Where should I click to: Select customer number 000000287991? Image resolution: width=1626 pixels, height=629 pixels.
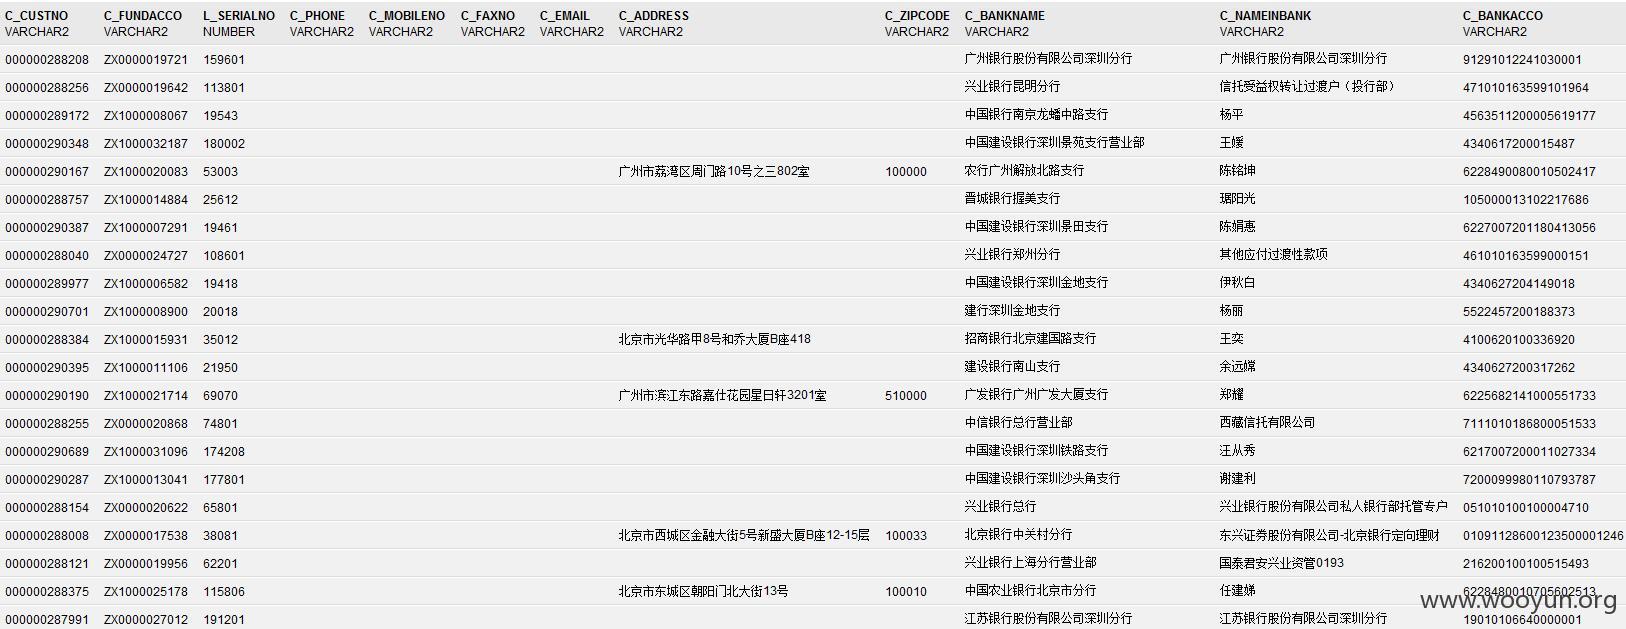pos(47,620)
